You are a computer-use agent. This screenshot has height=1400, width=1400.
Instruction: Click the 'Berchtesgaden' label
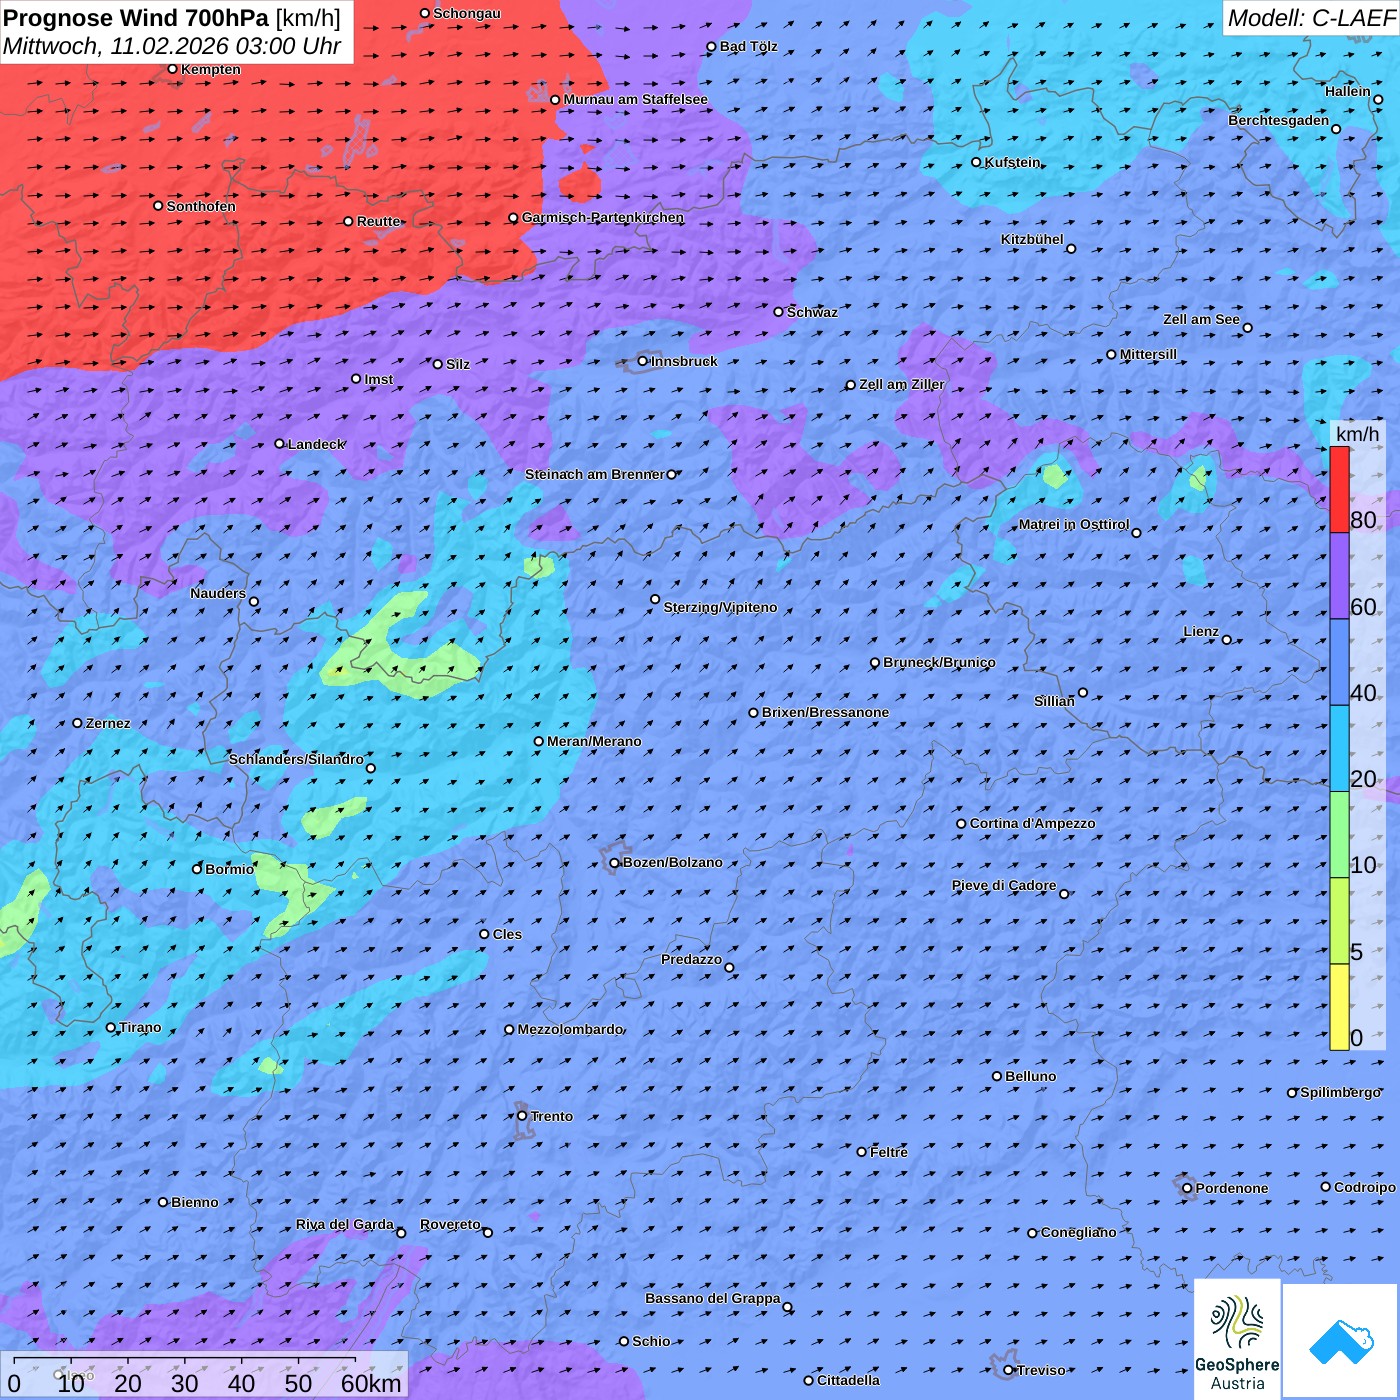point(1278,120)
